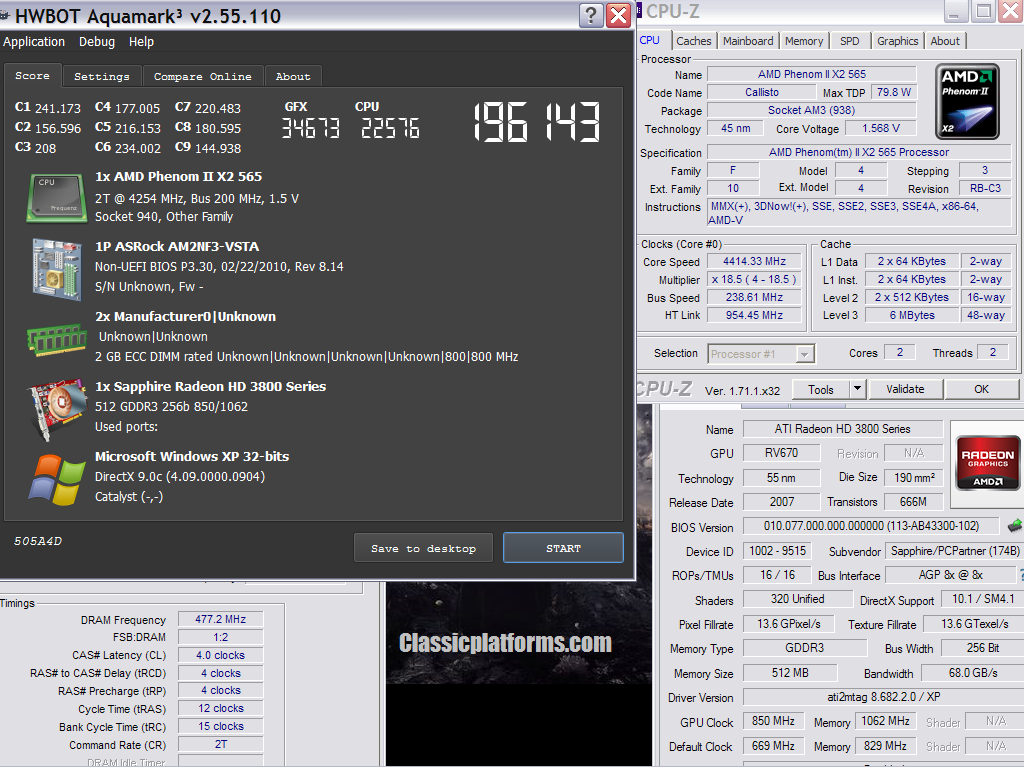Click the CPU chip icon for Phenom II
Image resolution: width=1024 pixels, height=768 pixels.
(x=56, y=197)
